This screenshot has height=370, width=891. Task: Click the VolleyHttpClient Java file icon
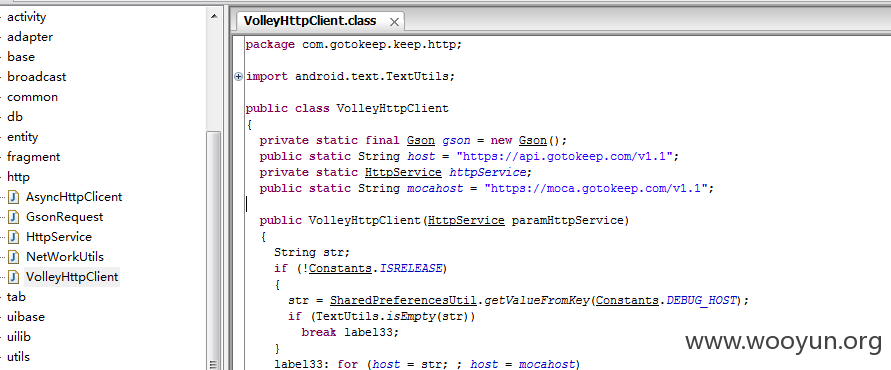(14, 277)
